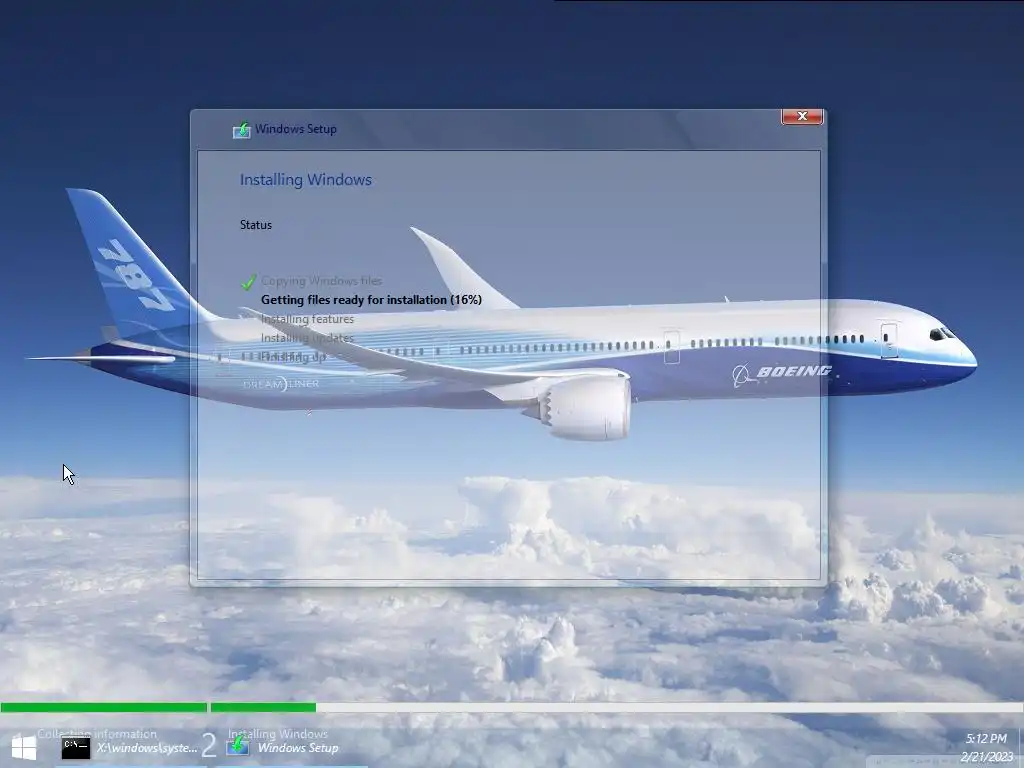Click the 2/21/2023 date in taskbar
This screenshot has height=768, width=1024.
tap(987, 757)
